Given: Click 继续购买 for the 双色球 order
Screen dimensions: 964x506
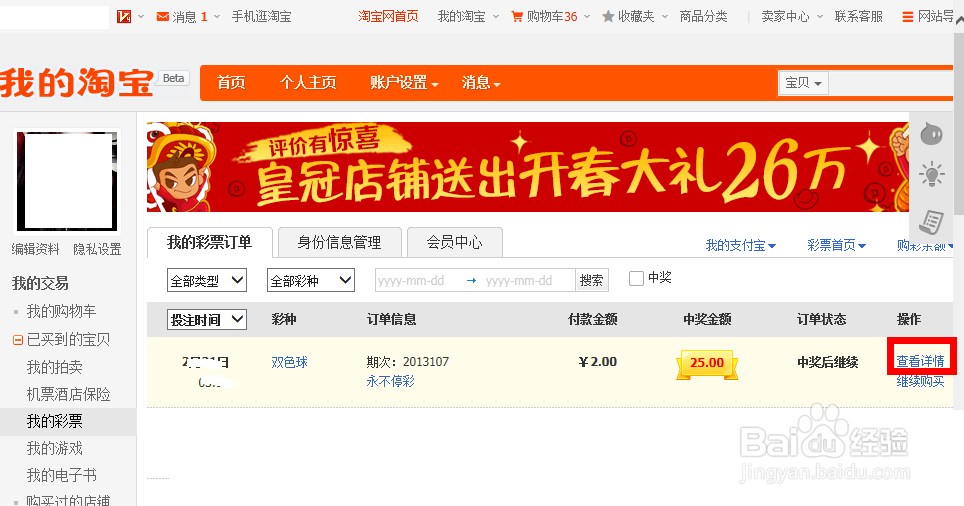Looking at the screenshot, I should (x=920, y=381).
